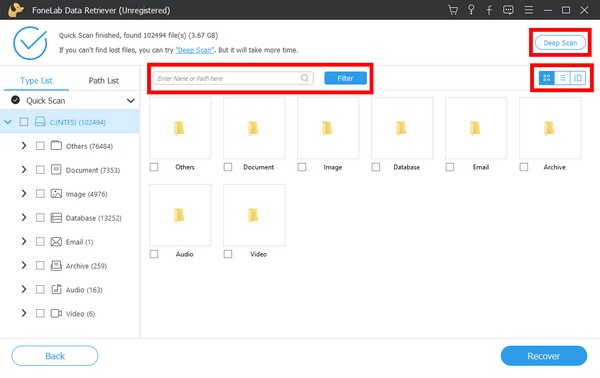Viewport: 600px width, 378px height.
Task: Check the C:(NTFS) drive checkbox
Action: 24,122
